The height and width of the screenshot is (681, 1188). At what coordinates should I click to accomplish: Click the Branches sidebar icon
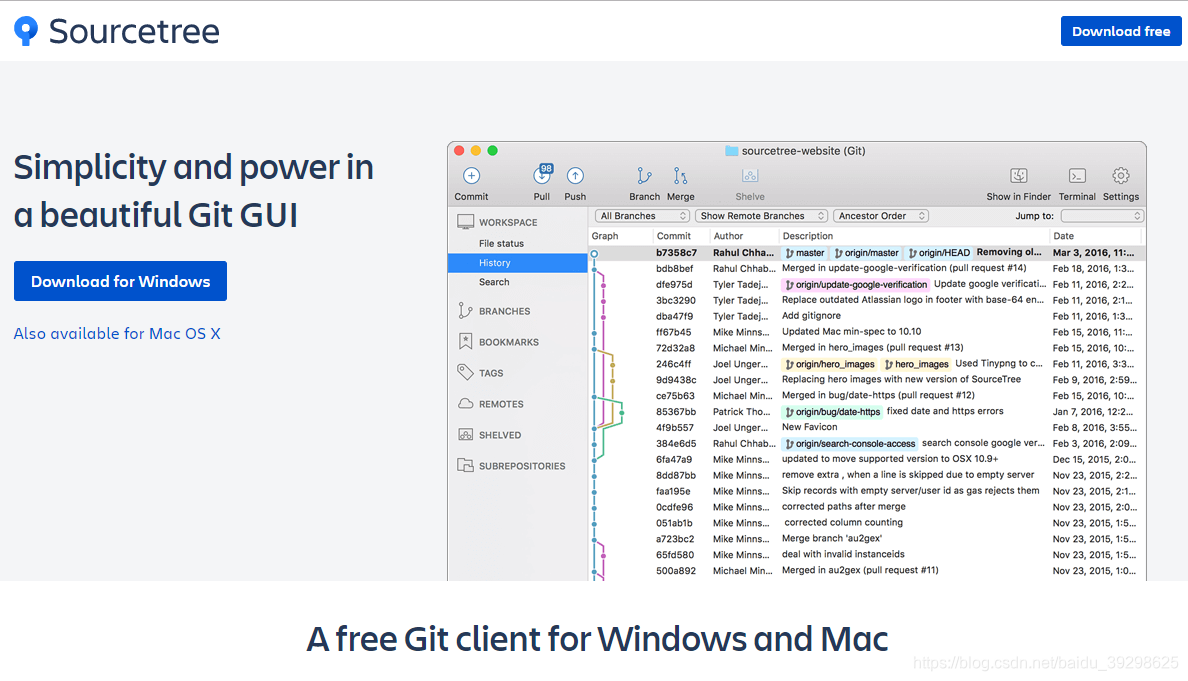point(465,311)
